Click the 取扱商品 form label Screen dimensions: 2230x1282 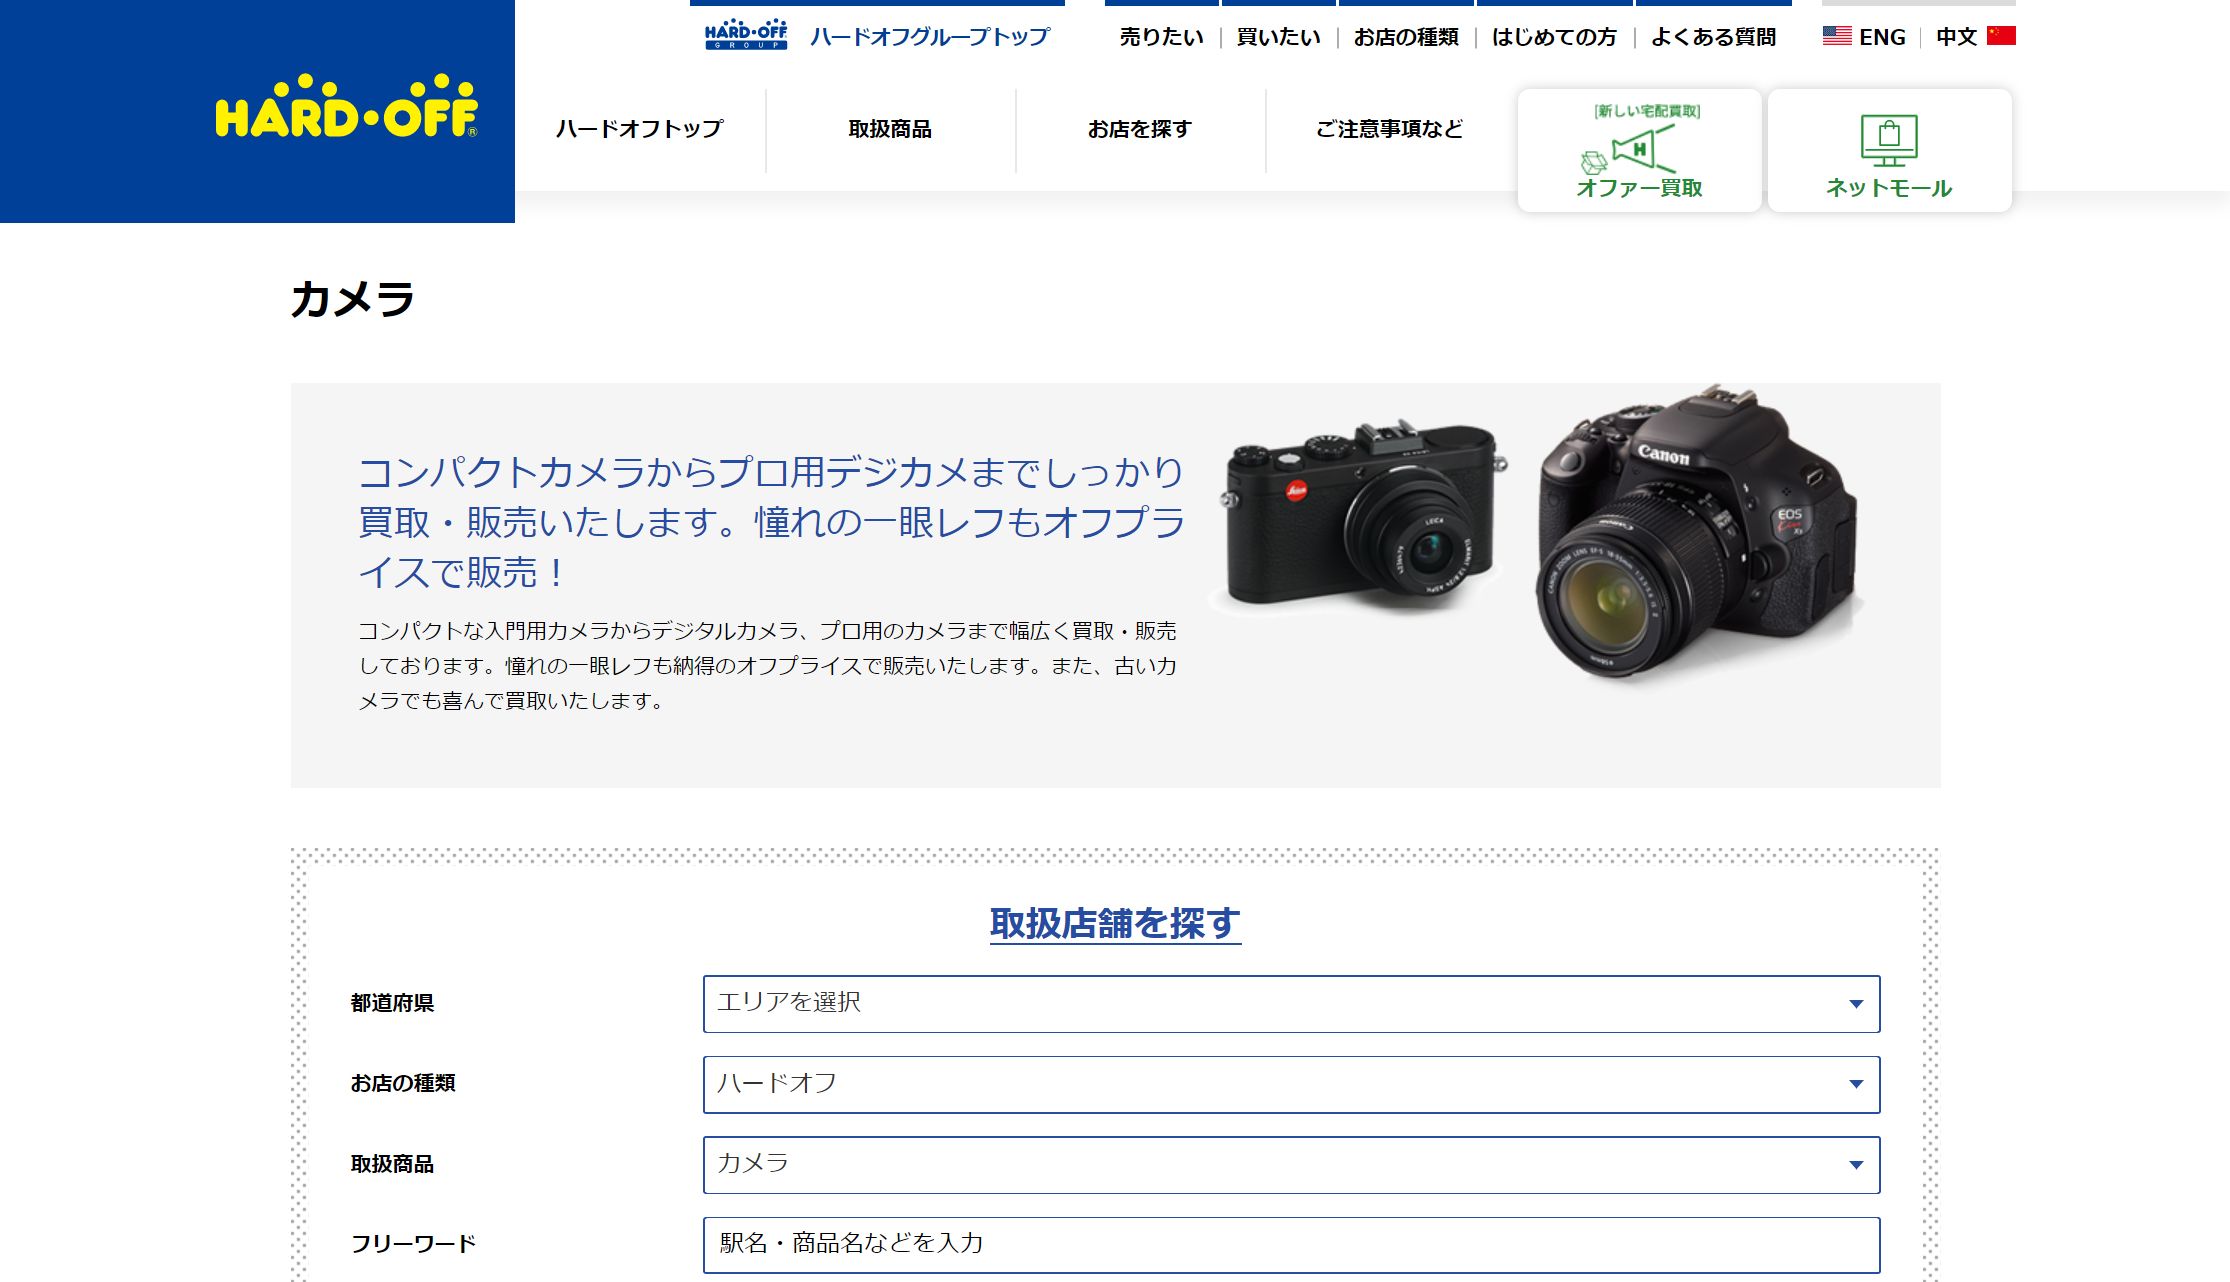tap(392, 1164)
